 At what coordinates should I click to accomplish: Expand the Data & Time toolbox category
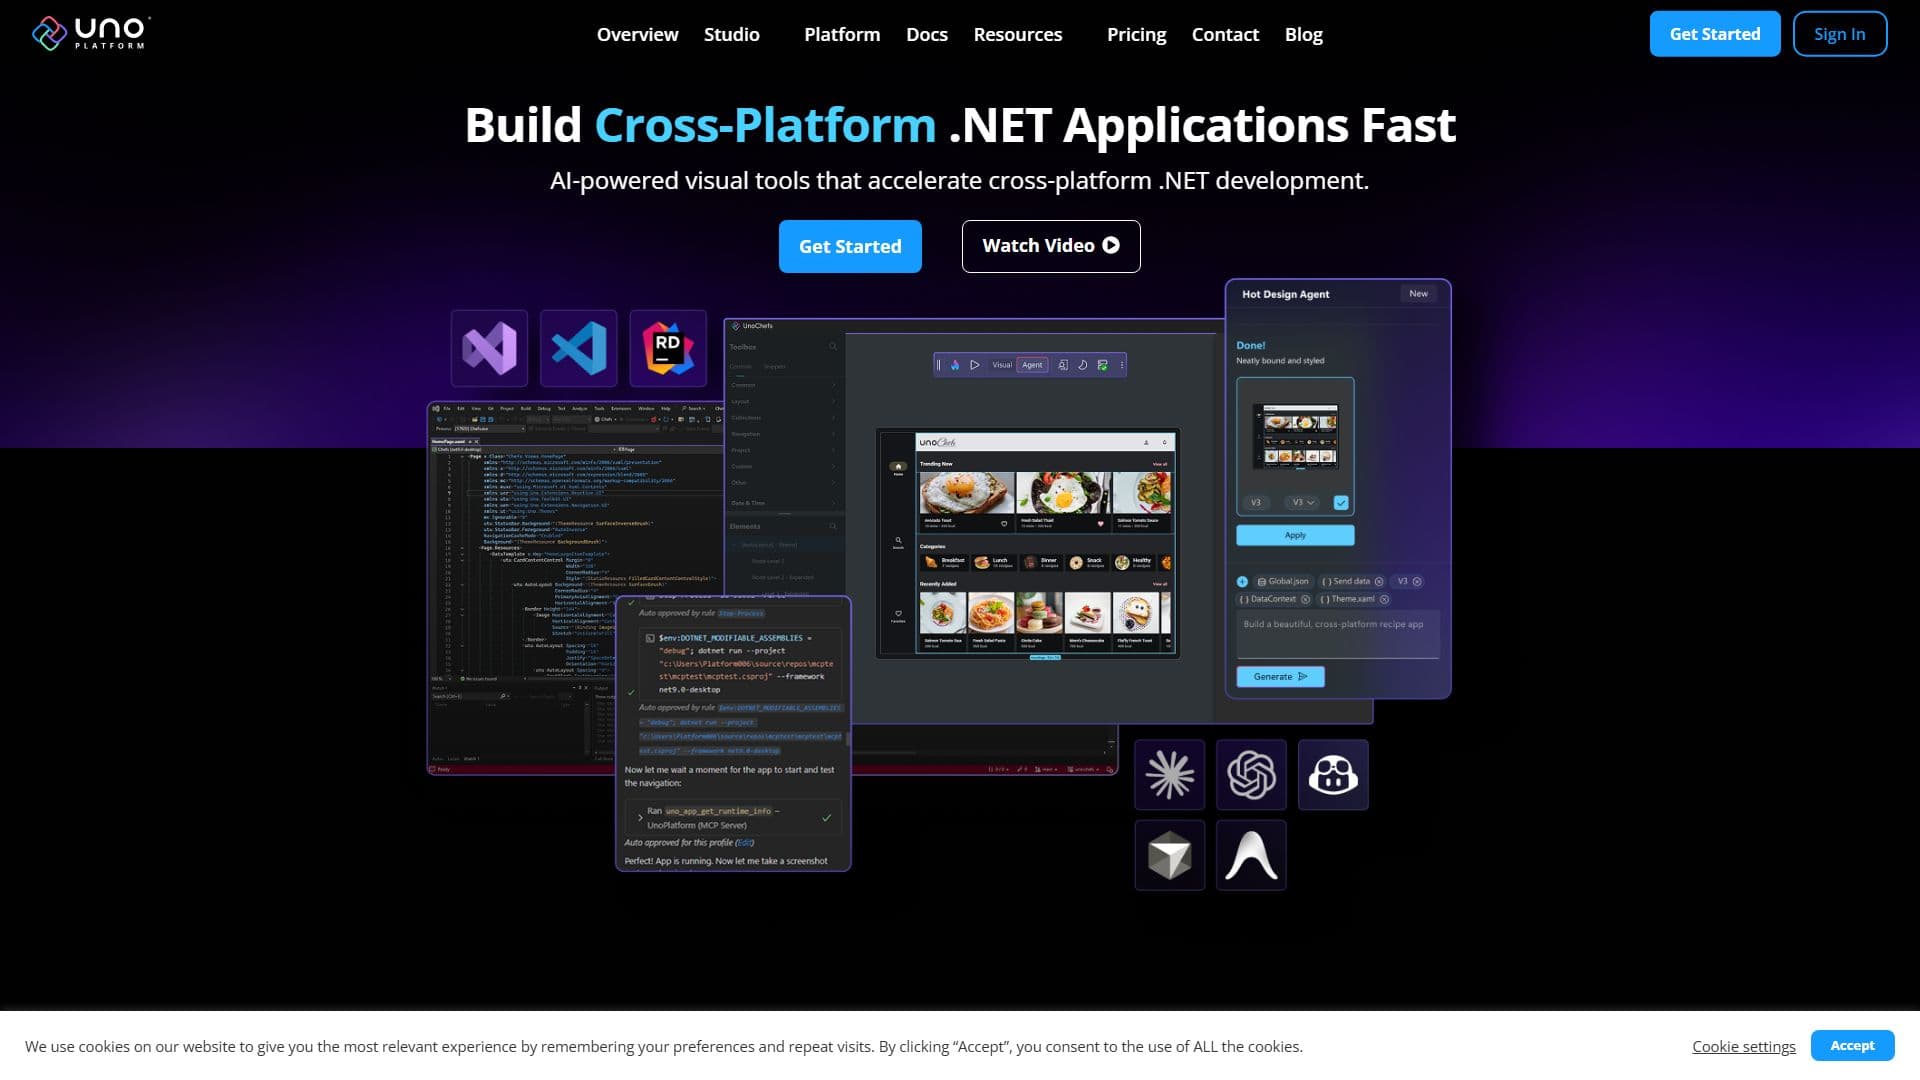coord(785,503)
